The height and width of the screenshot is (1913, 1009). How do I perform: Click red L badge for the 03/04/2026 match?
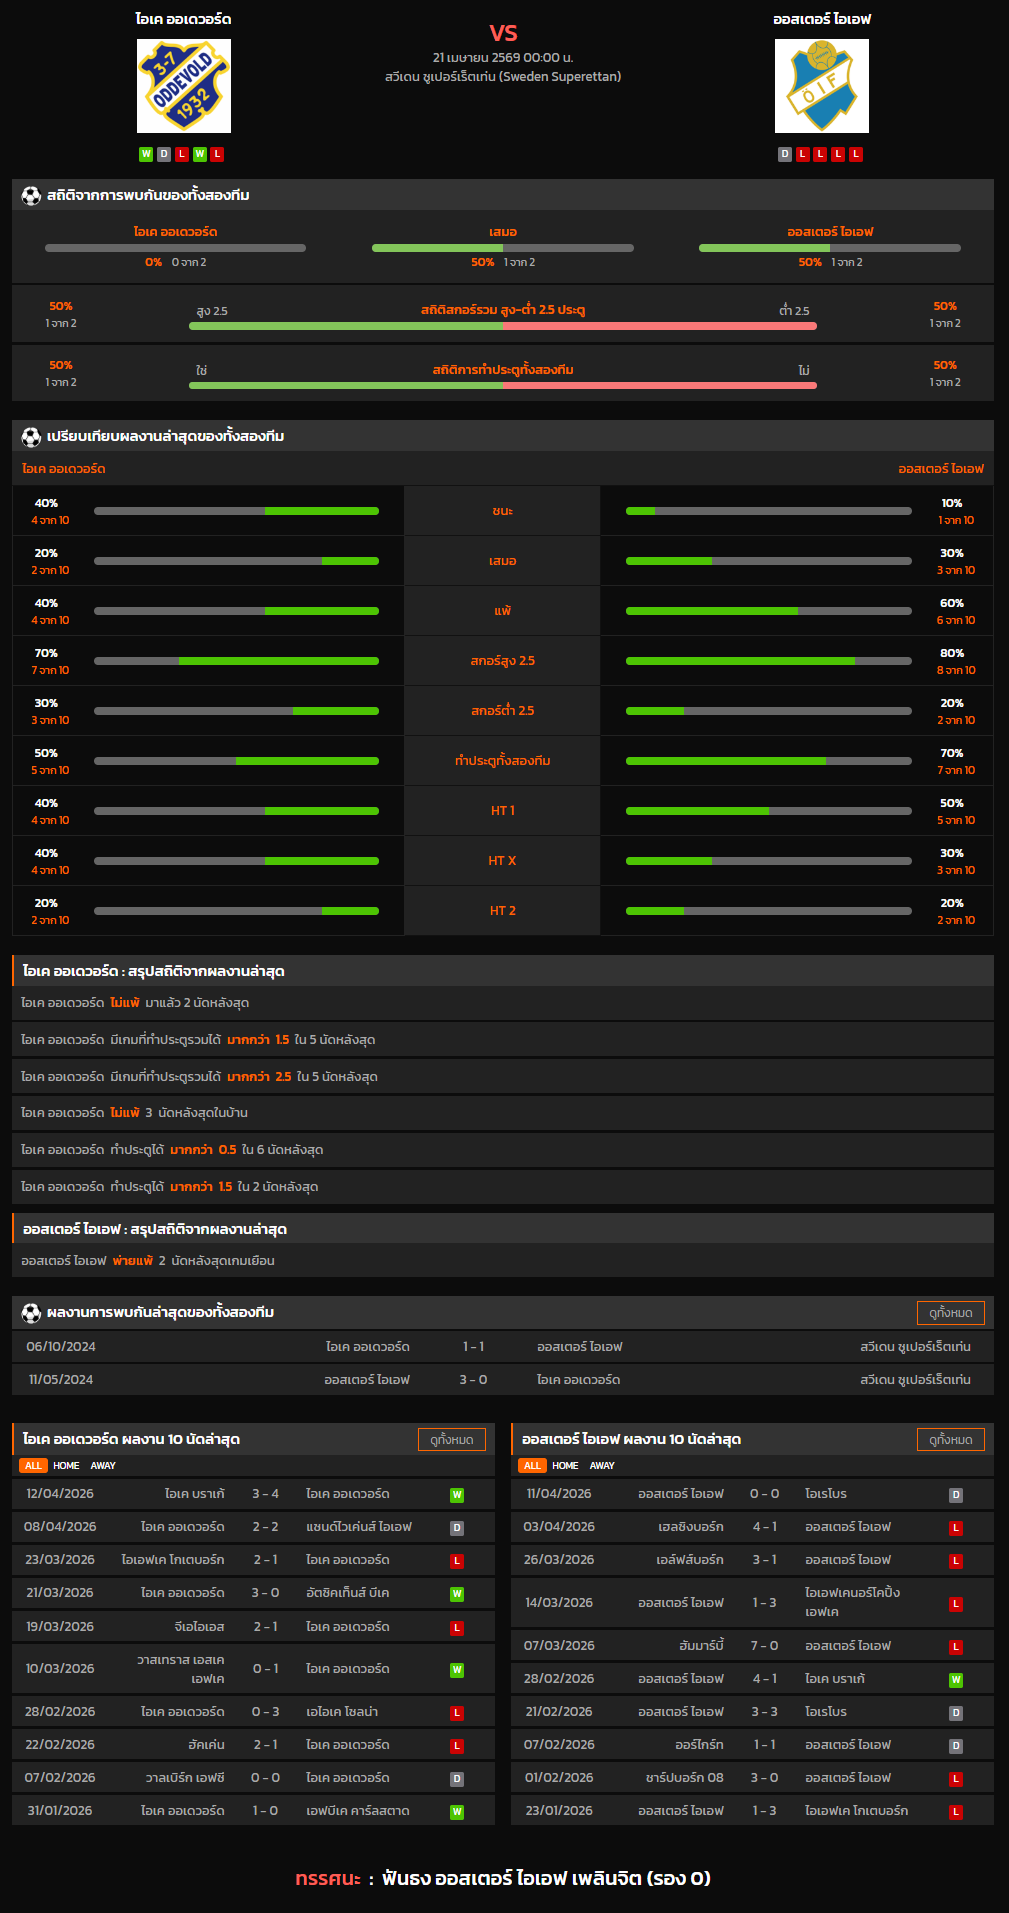point(956,1528)
